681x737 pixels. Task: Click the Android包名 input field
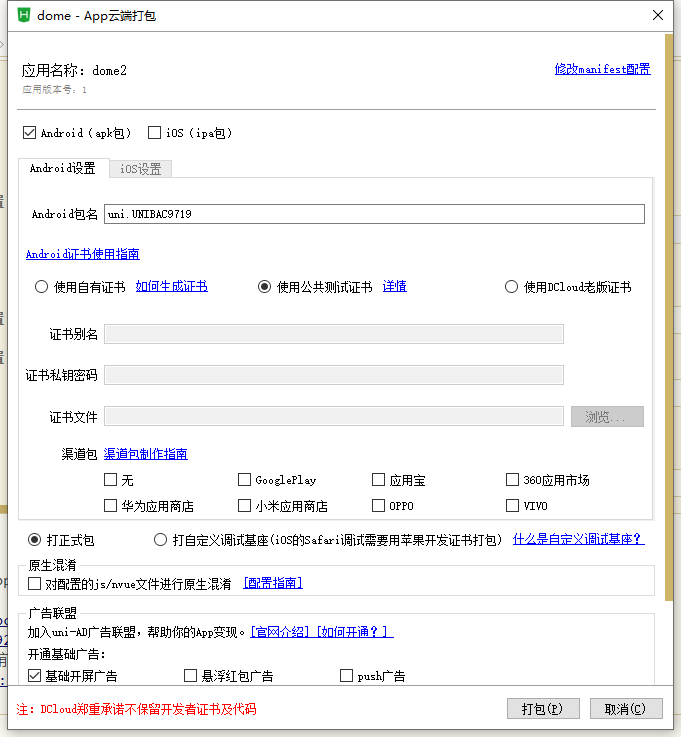[374, 214]
